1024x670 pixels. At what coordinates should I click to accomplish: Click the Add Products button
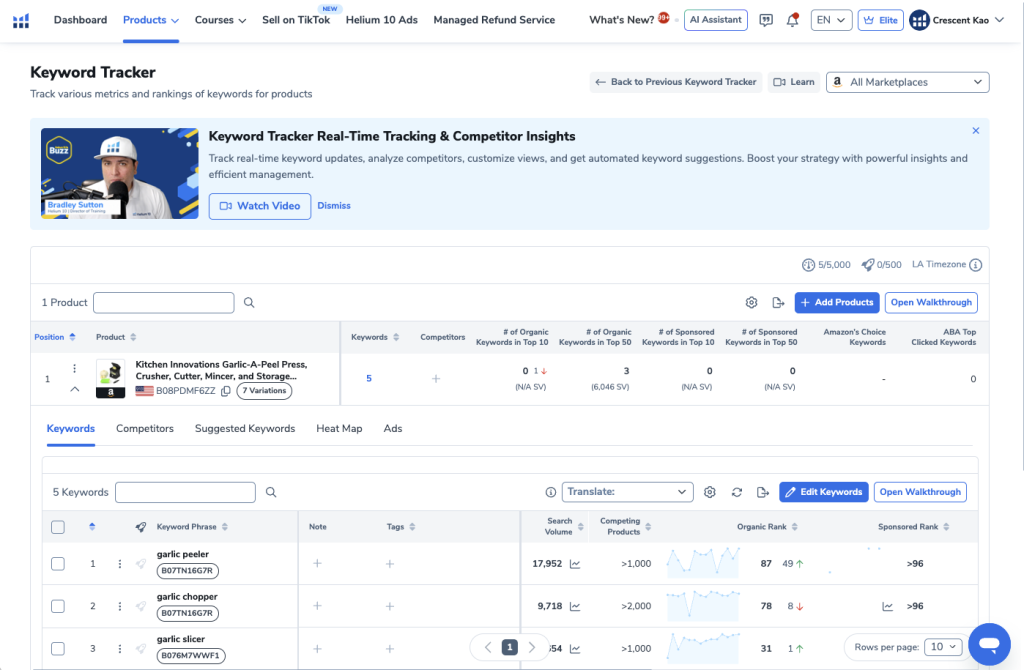point(837,302)
